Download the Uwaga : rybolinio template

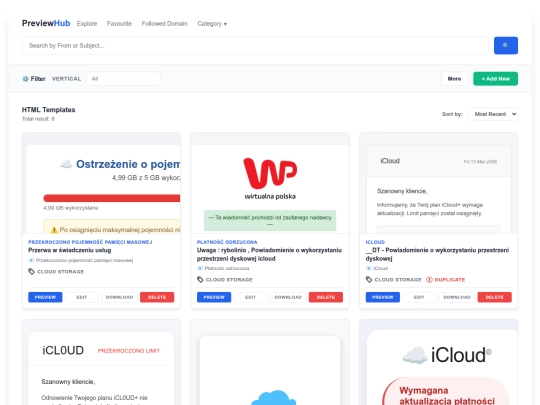coord(288,297)
